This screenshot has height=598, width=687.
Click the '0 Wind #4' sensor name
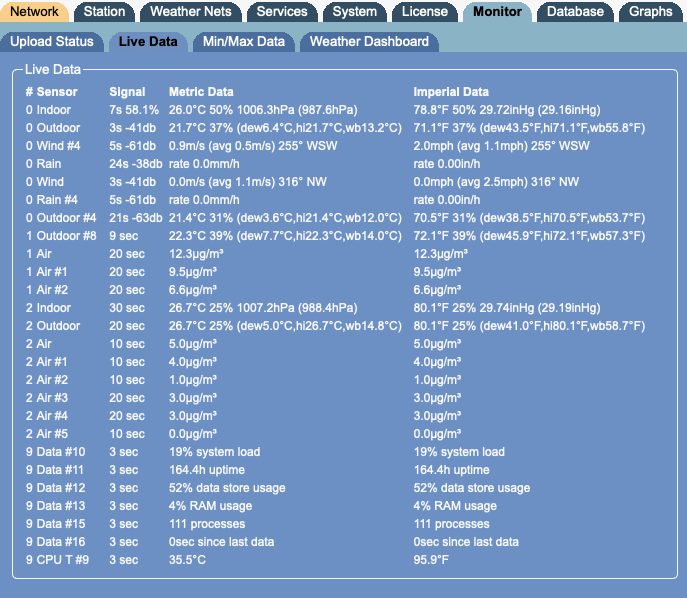(53, 146)
